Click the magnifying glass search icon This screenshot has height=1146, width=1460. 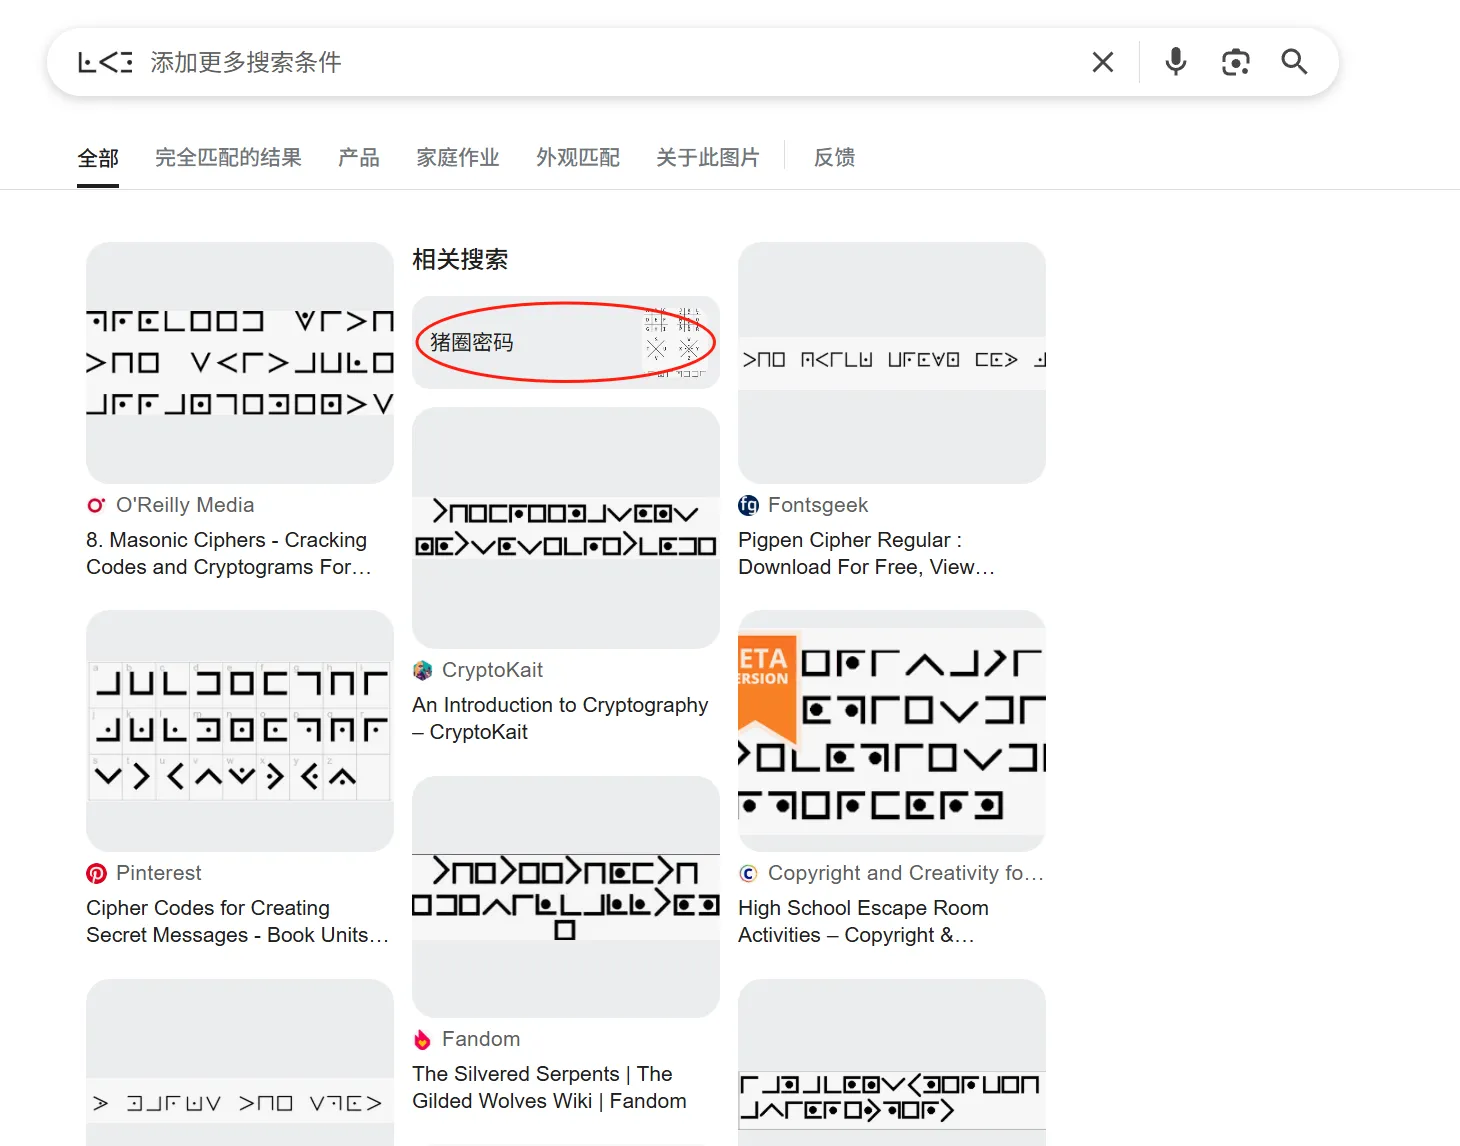pyautogui.click(x=1294, y=63)
